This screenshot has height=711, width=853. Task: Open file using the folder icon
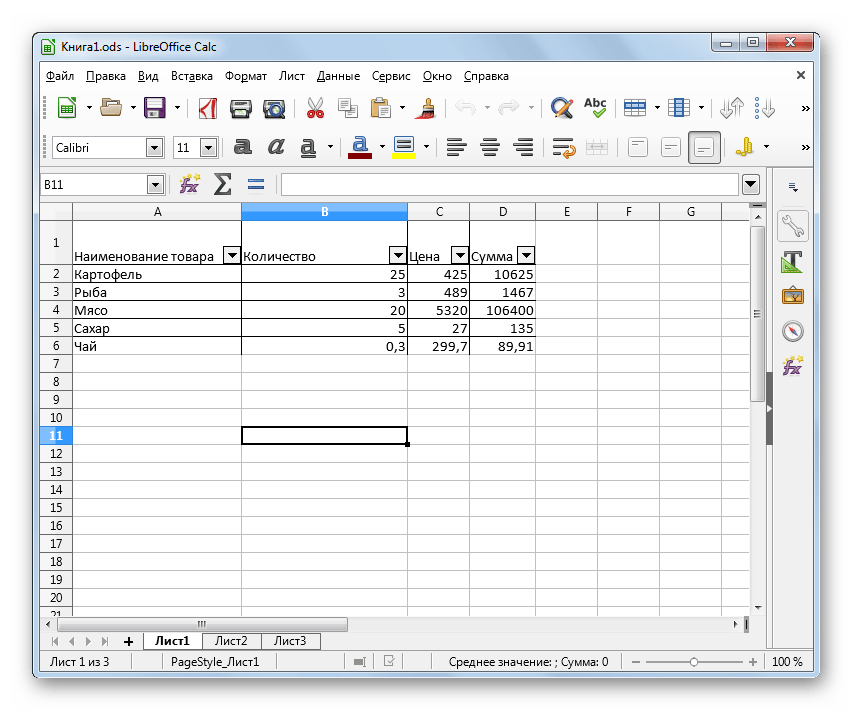pyautogui.click(x=112, y=108)
